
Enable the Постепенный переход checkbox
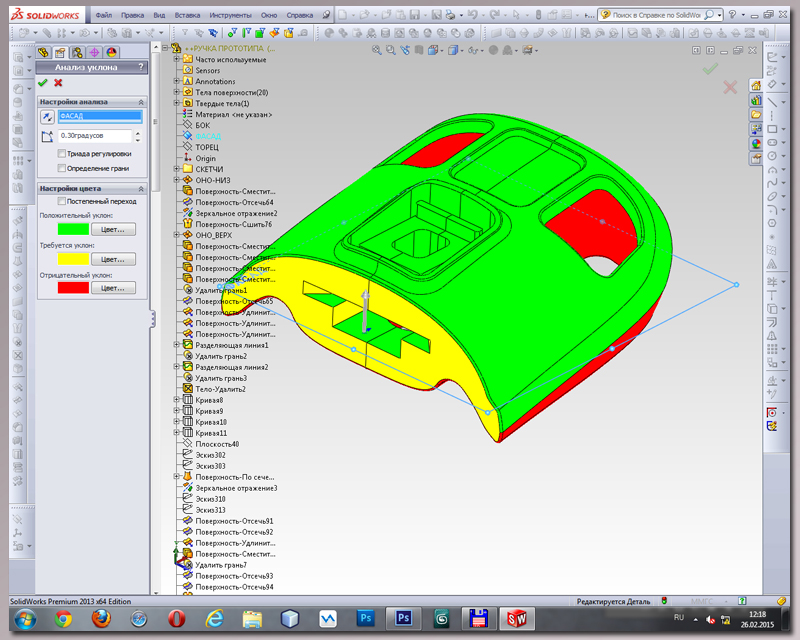62,201
